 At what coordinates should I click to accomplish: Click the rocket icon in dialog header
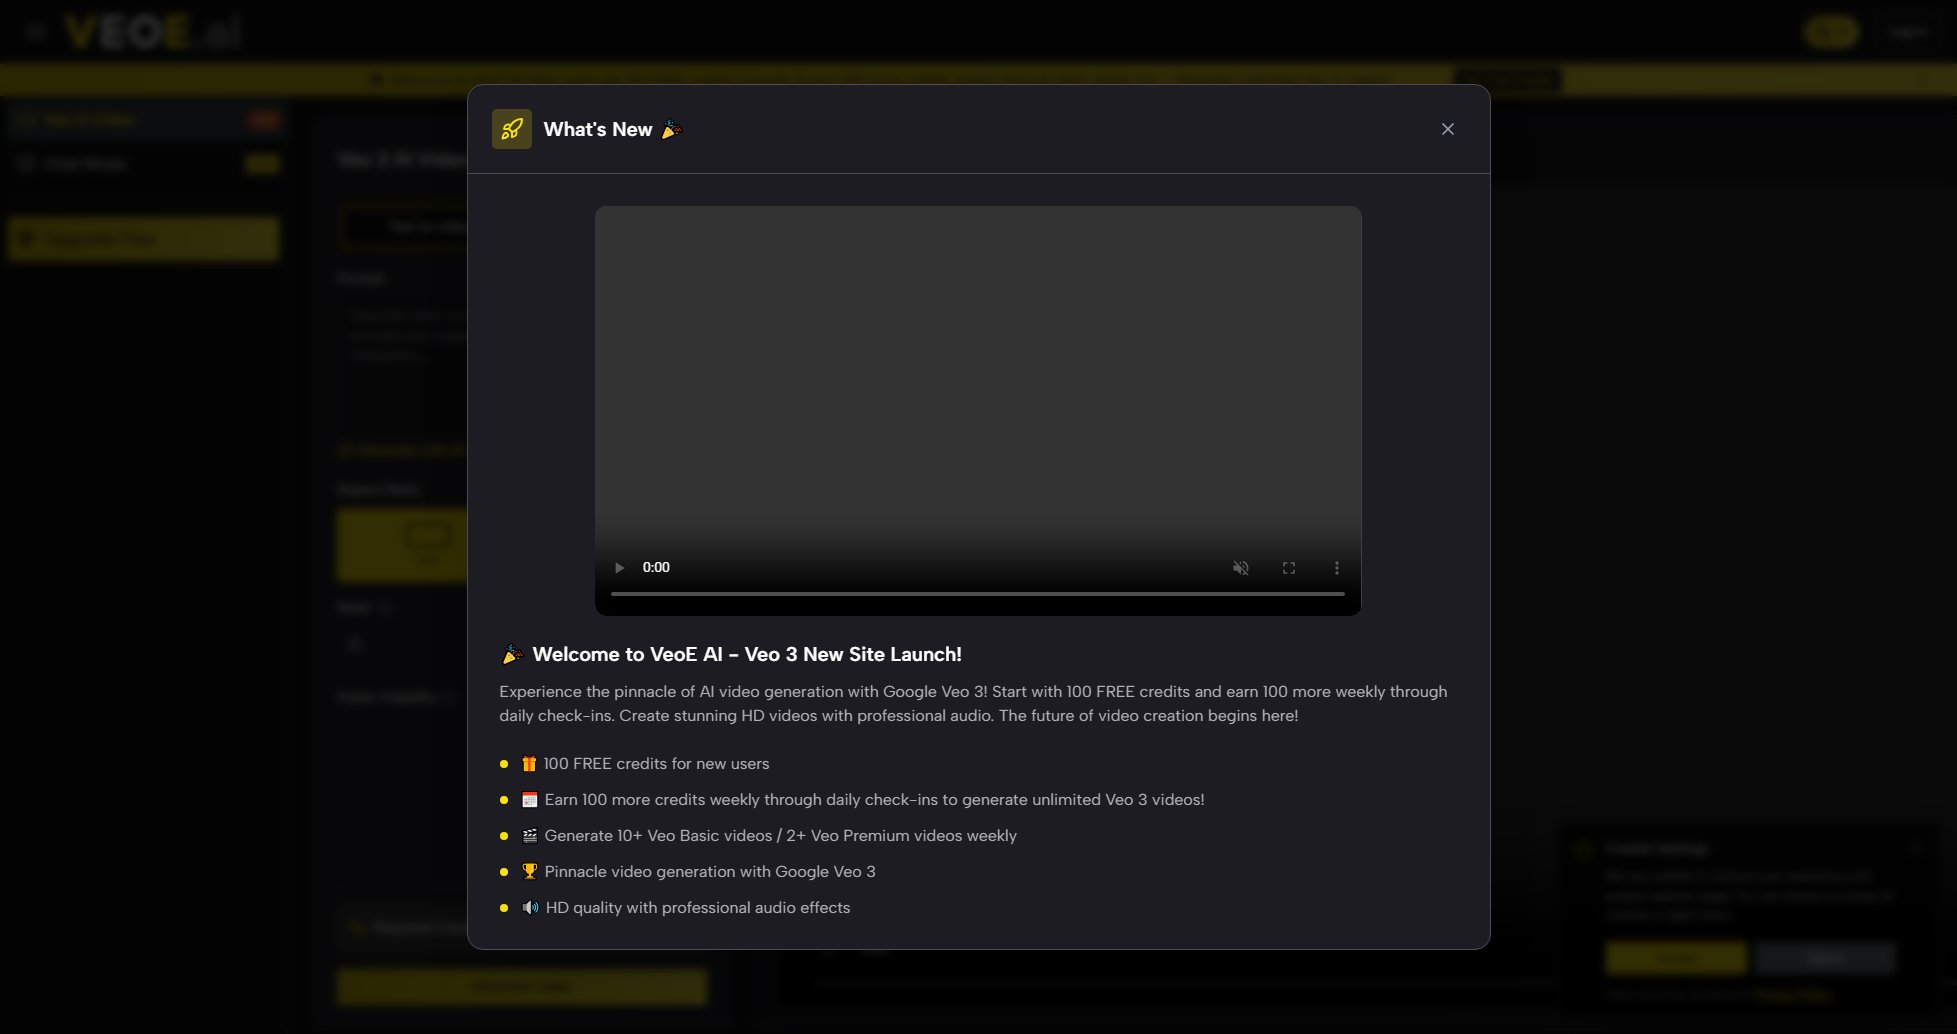point(512,129)
